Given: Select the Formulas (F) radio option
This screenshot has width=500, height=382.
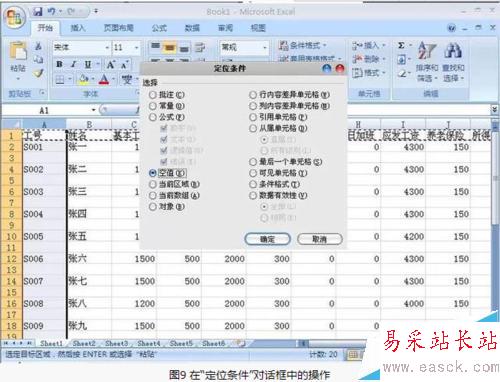Looking at the screenshot, I should [x=153, y=117].
